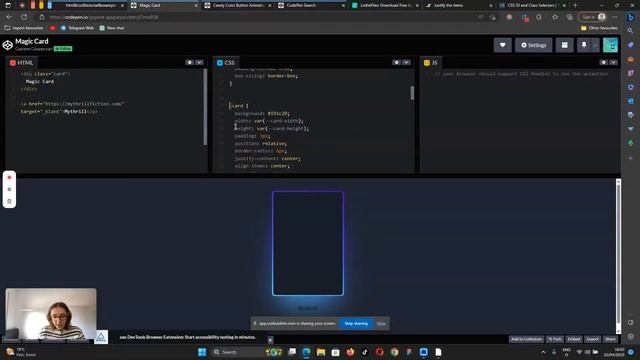Open CSS editor settings gear
Image resolution: width=640 pixels, height=360 pixels.
396,62
